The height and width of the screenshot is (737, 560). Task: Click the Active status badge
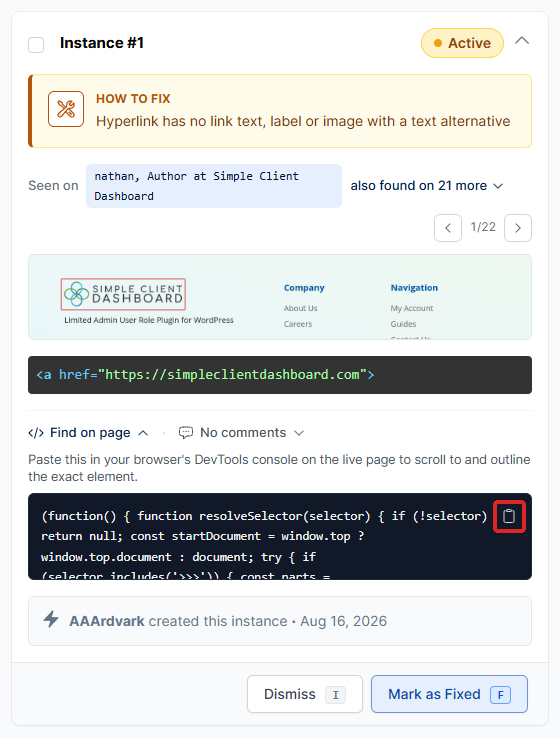[462, 43]
